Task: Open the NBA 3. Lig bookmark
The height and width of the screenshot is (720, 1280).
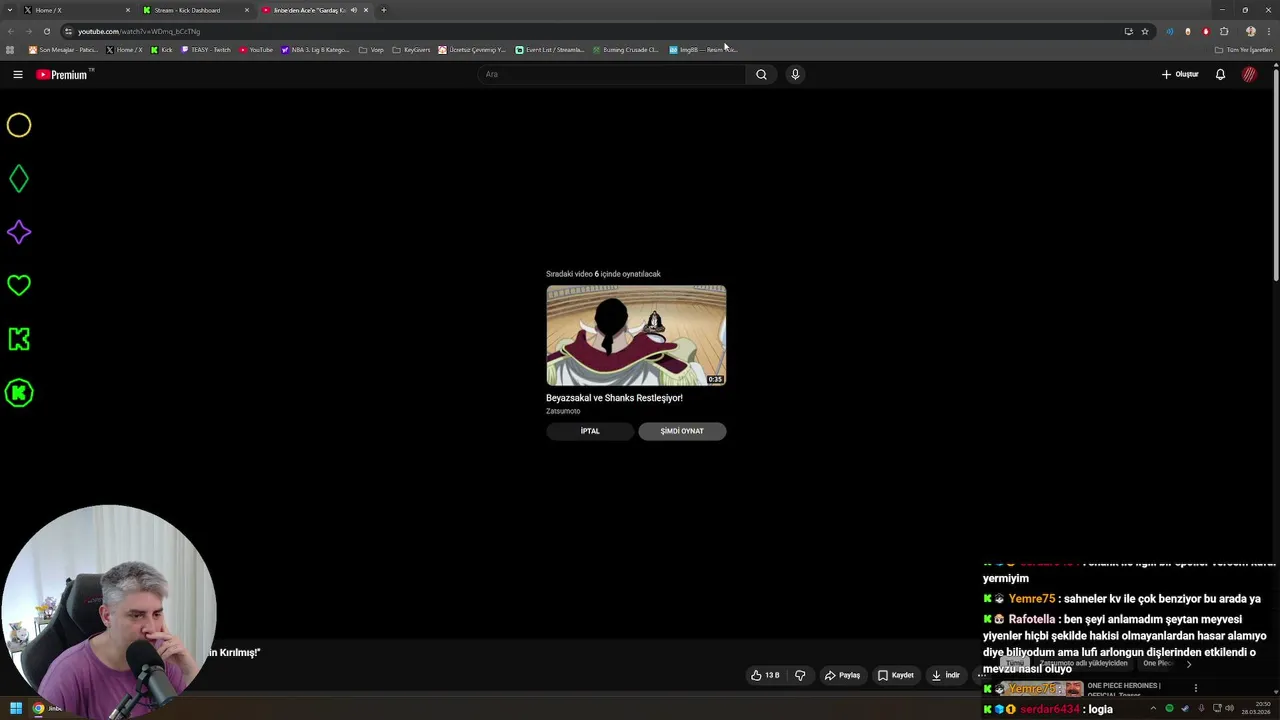Action: (x=315, y=49)
